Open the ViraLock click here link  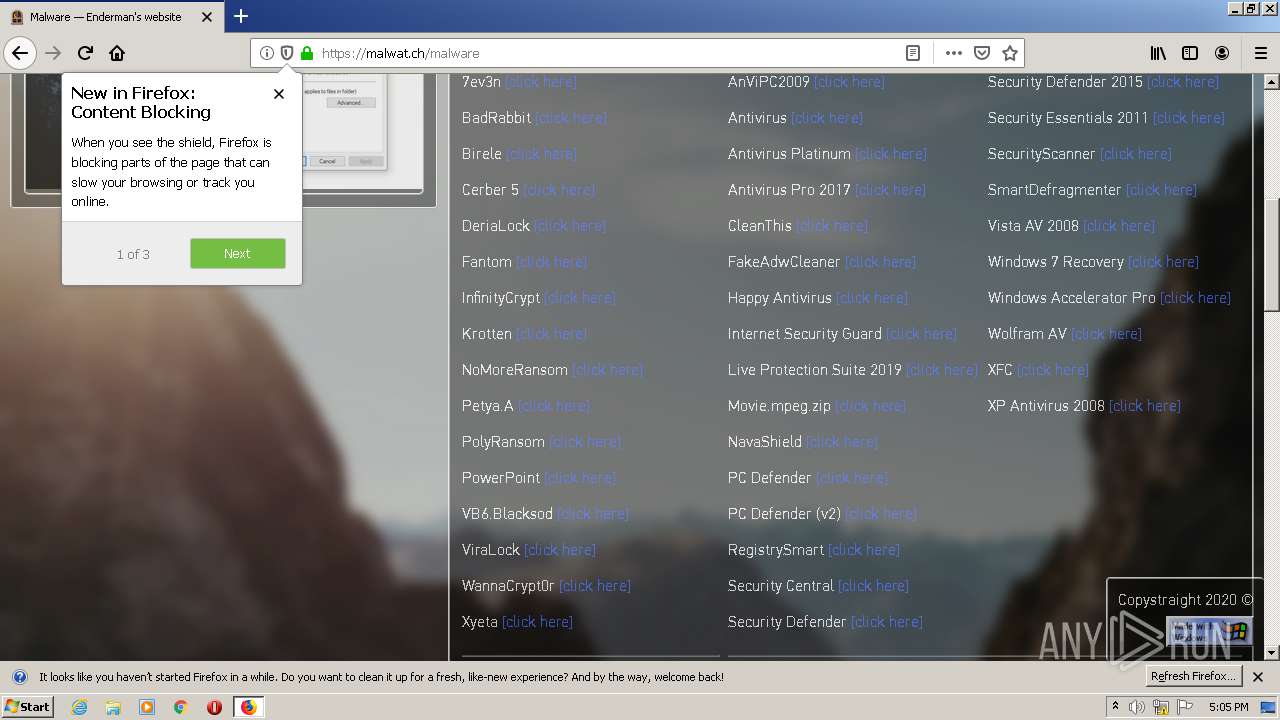560,550
